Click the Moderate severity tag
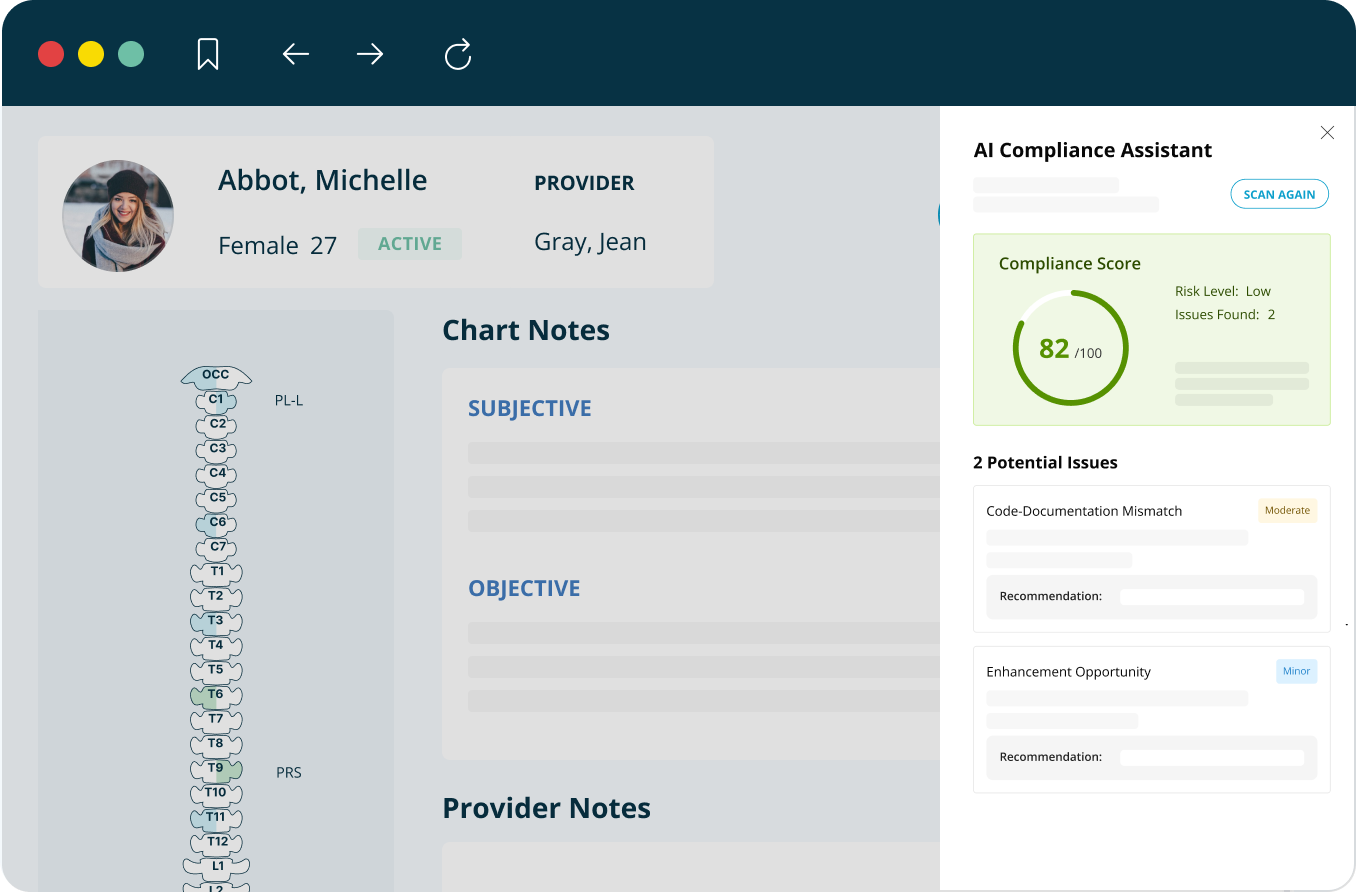This screenshot has width=1356, height=892. point(1287,510)
